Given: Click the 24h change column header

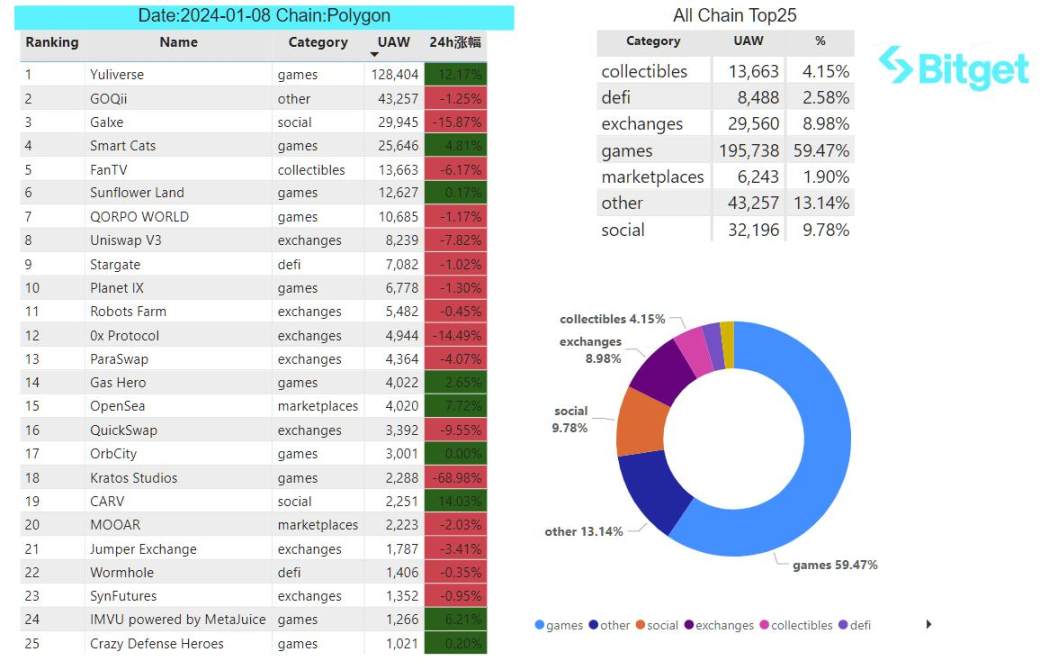Looking at the screenshot, I should pos(455,43).
